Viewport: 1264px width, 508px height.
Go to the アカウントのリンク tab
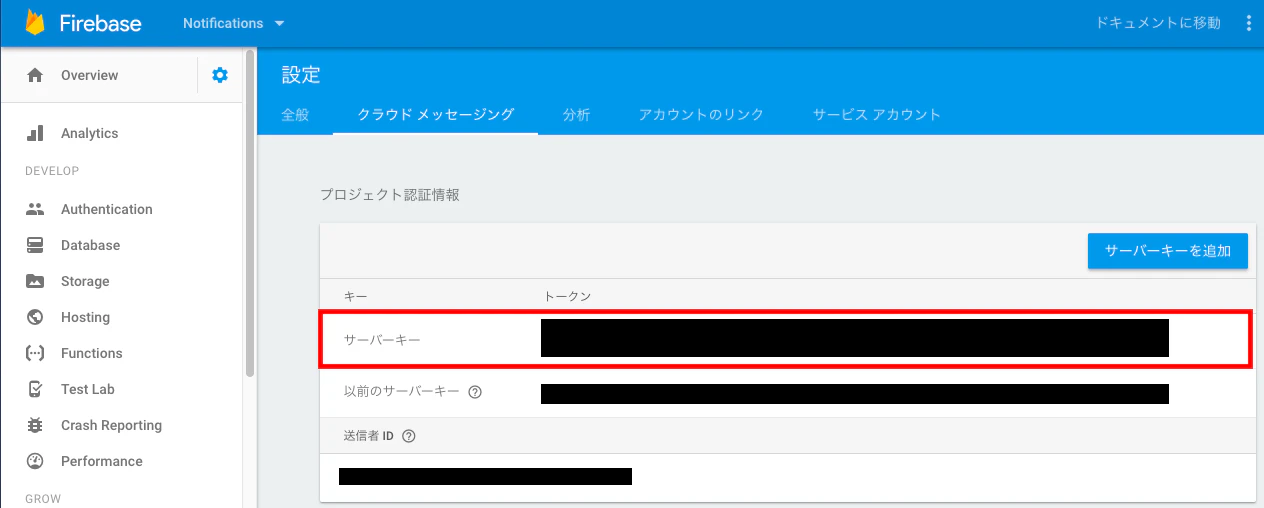coord(701,115)
